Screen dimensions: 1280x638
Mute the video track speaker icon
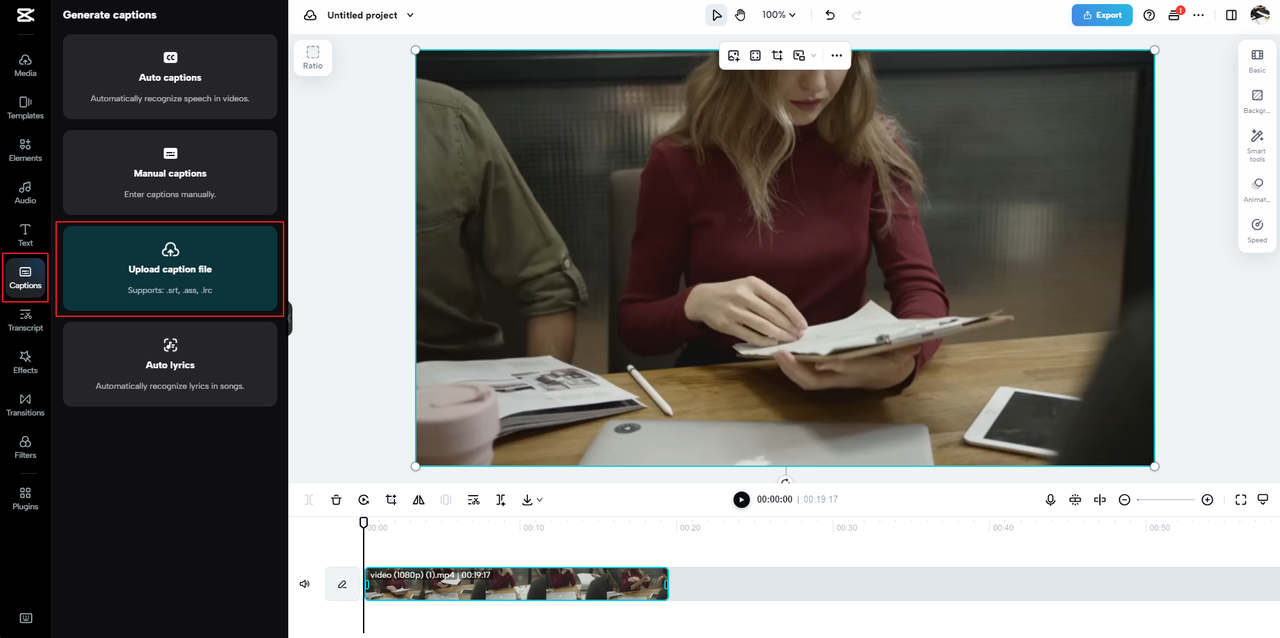[305, 584]
